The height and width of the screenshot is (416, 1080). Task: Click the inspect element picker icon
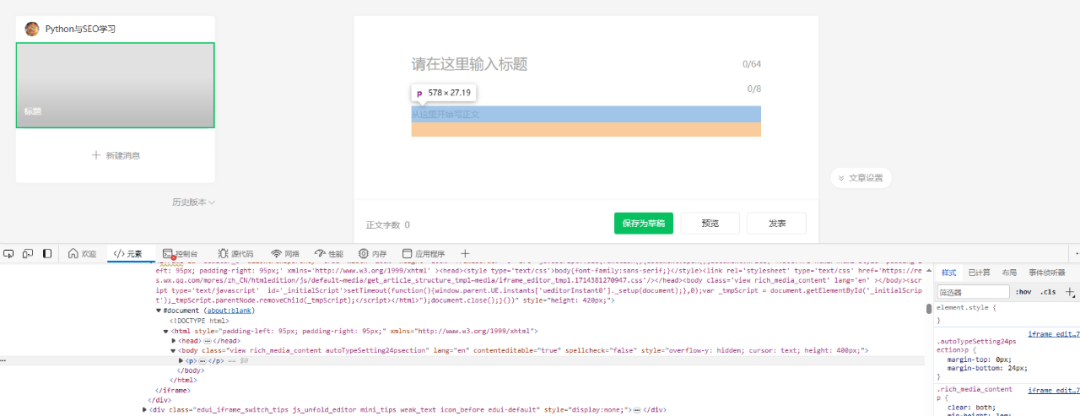[8, 253]
